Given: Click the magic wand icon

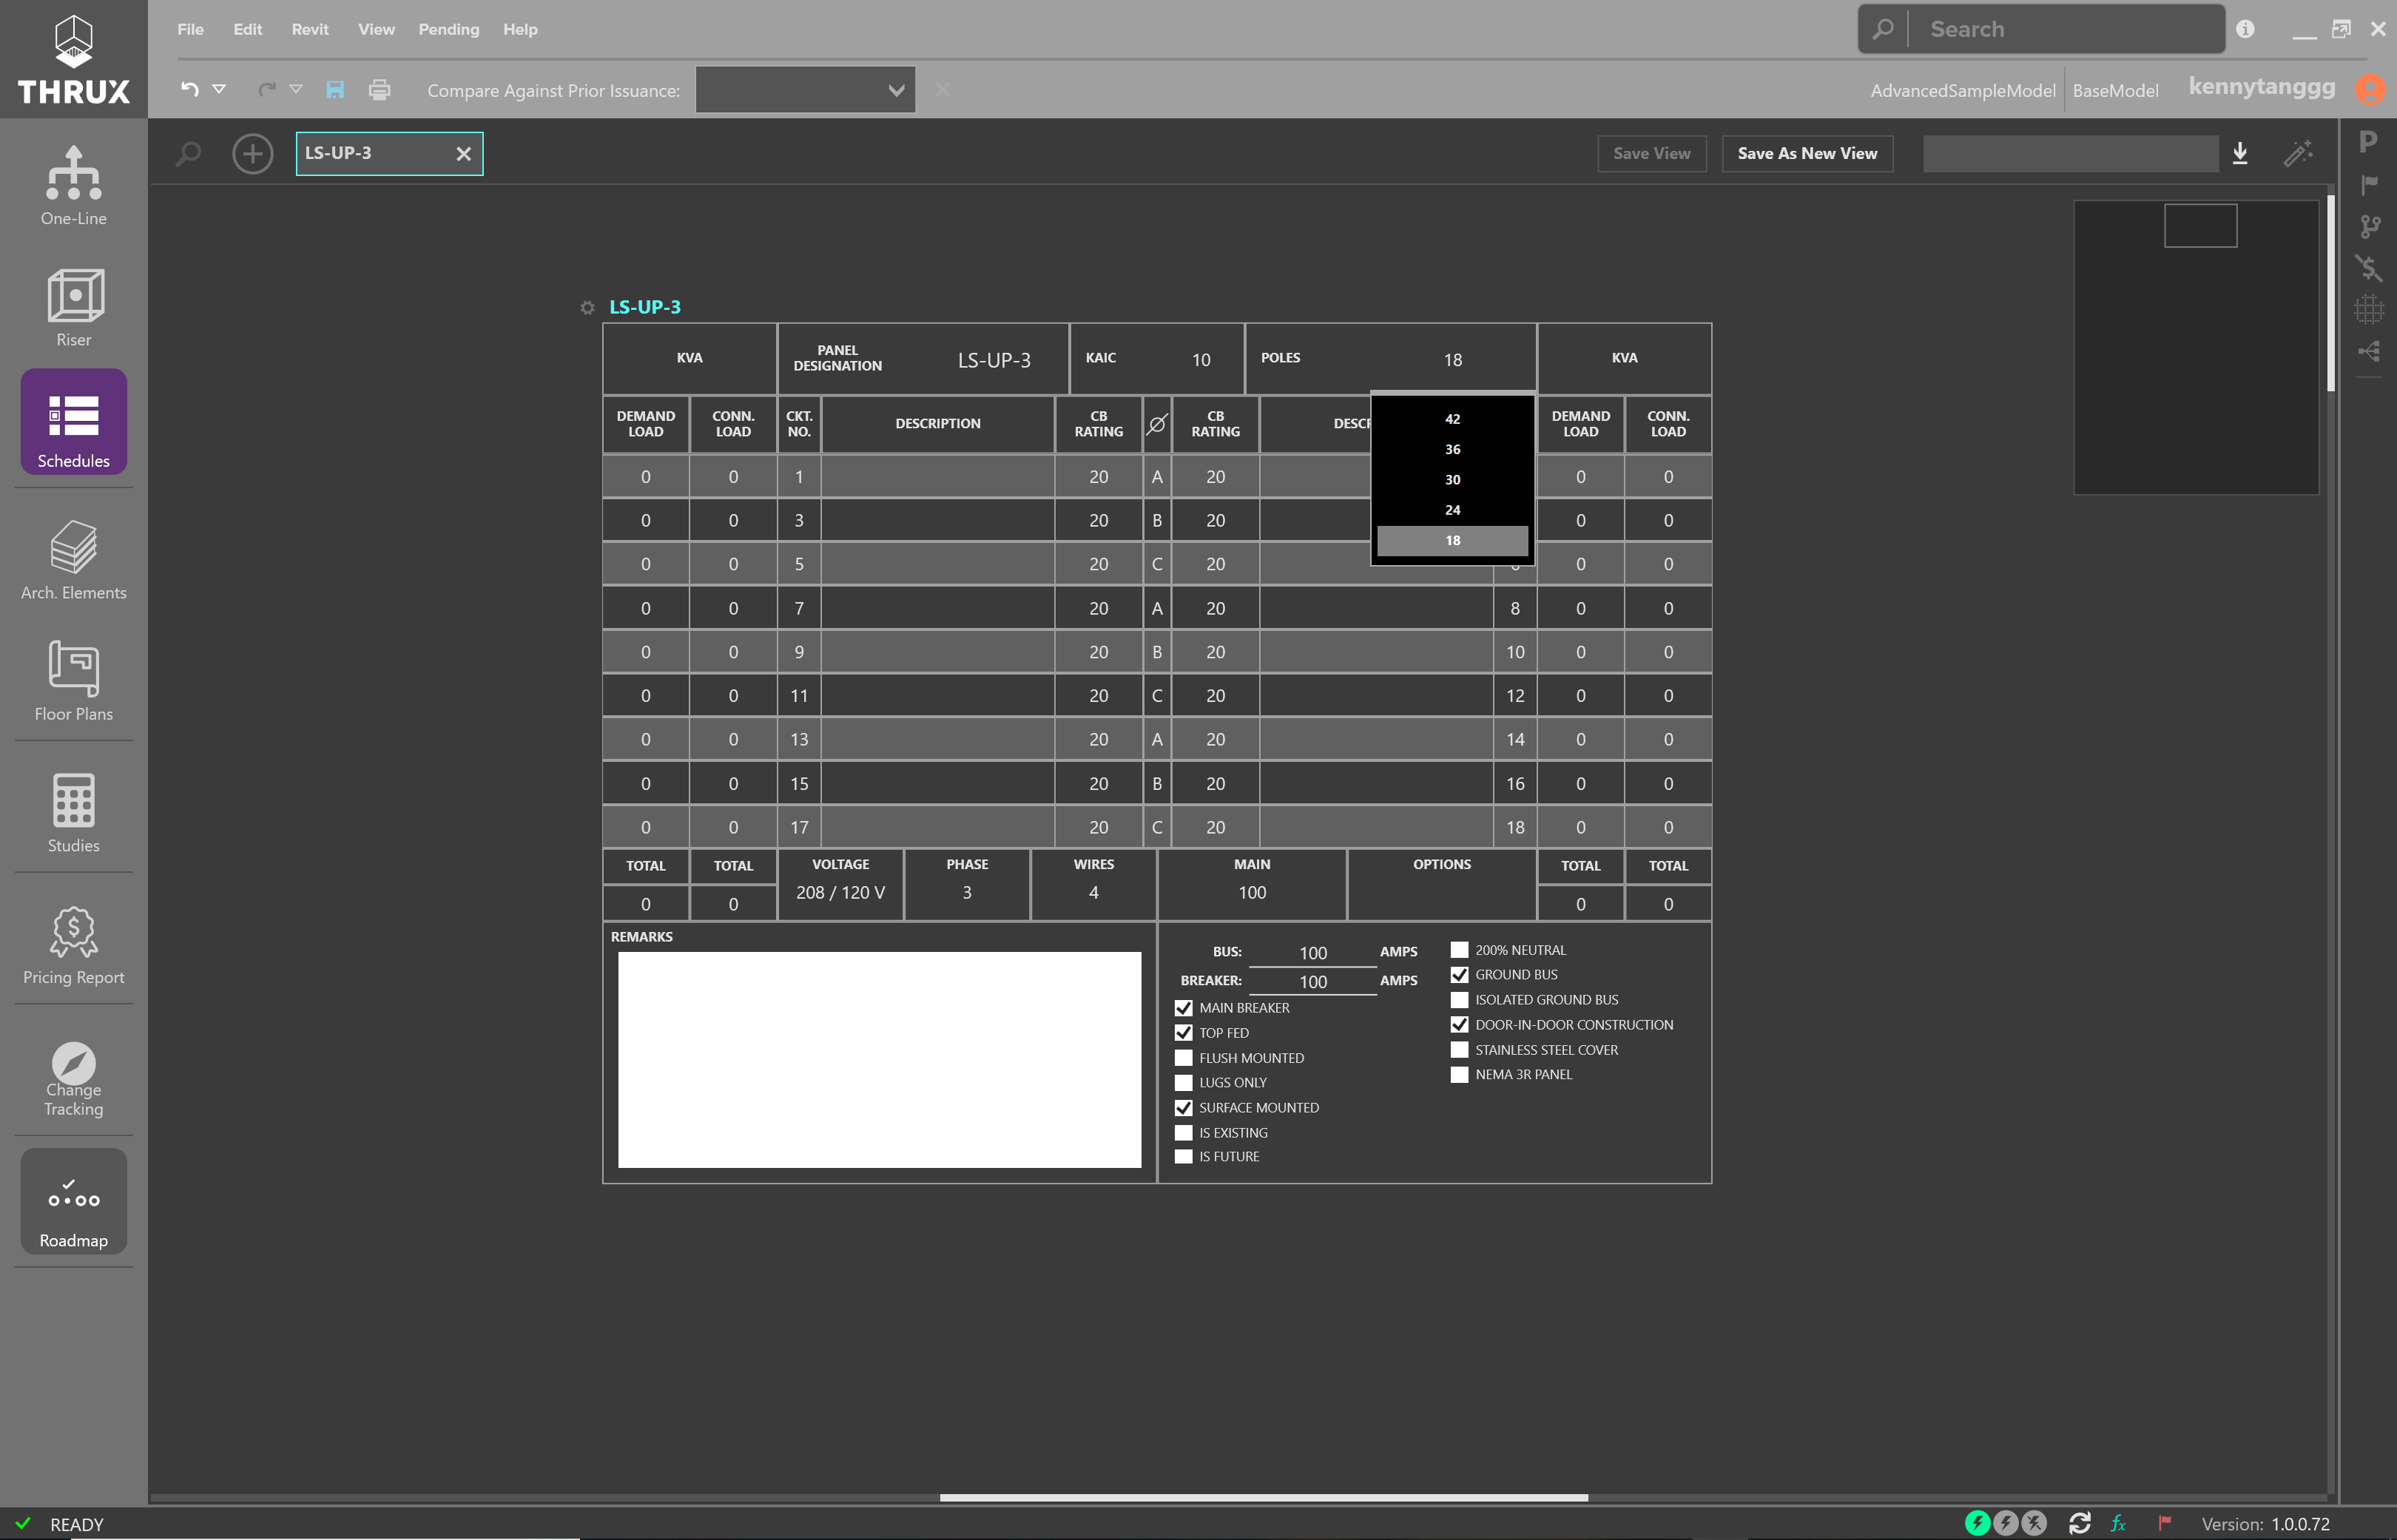Looking at the screenshot, I should [2297, 153].
